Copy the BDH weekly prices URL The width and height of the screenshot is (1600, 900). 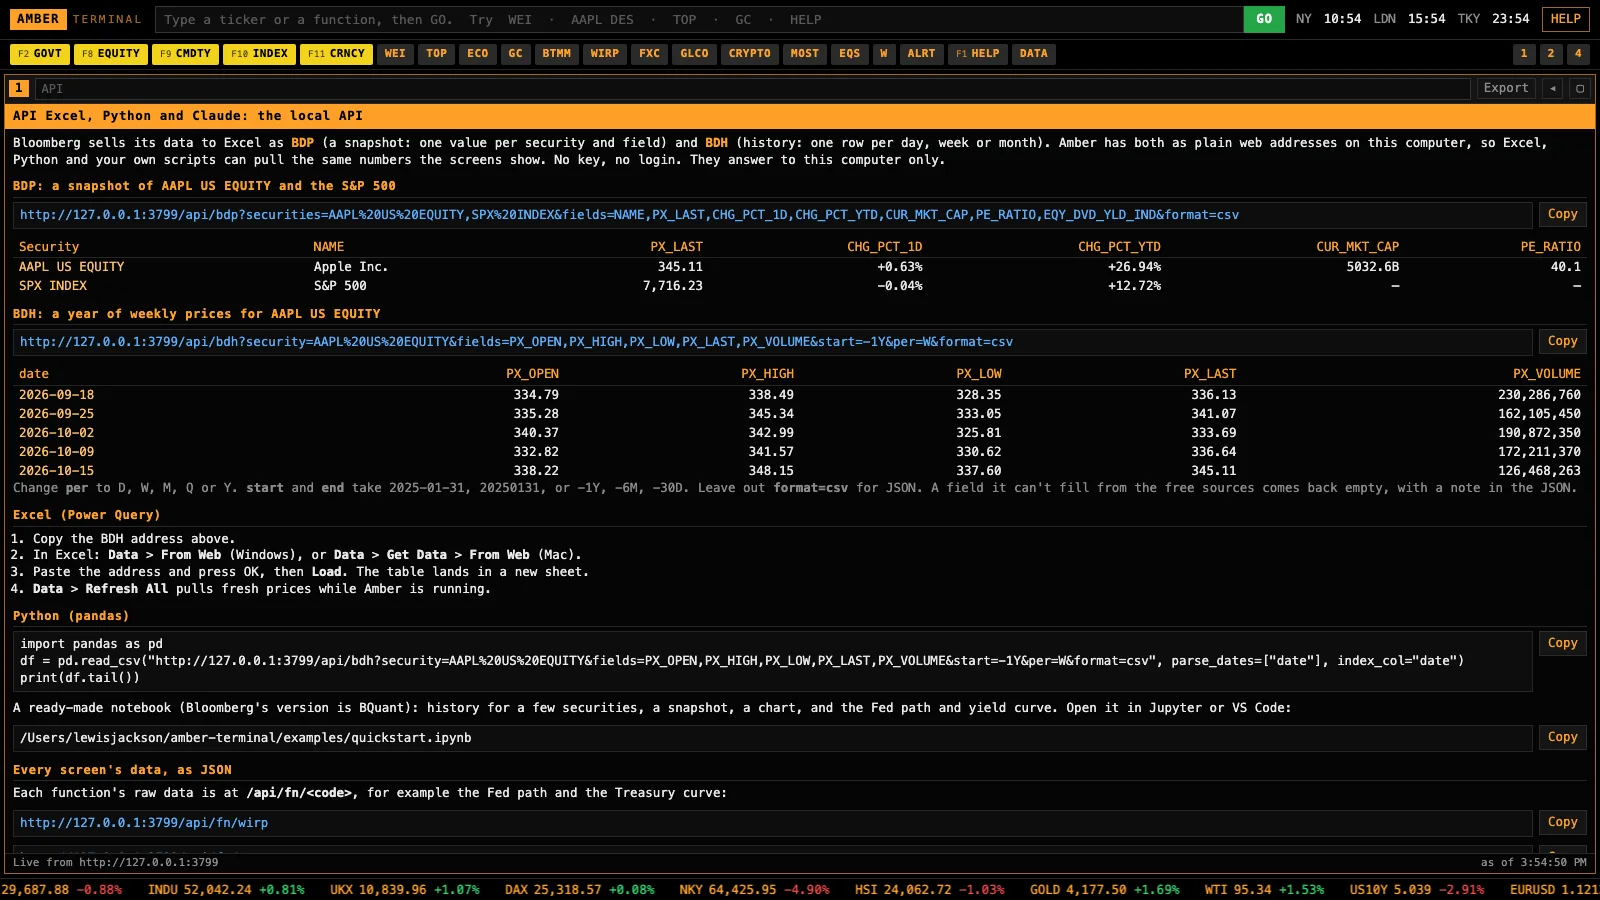pyautogui.click(x=1562, y=341)
